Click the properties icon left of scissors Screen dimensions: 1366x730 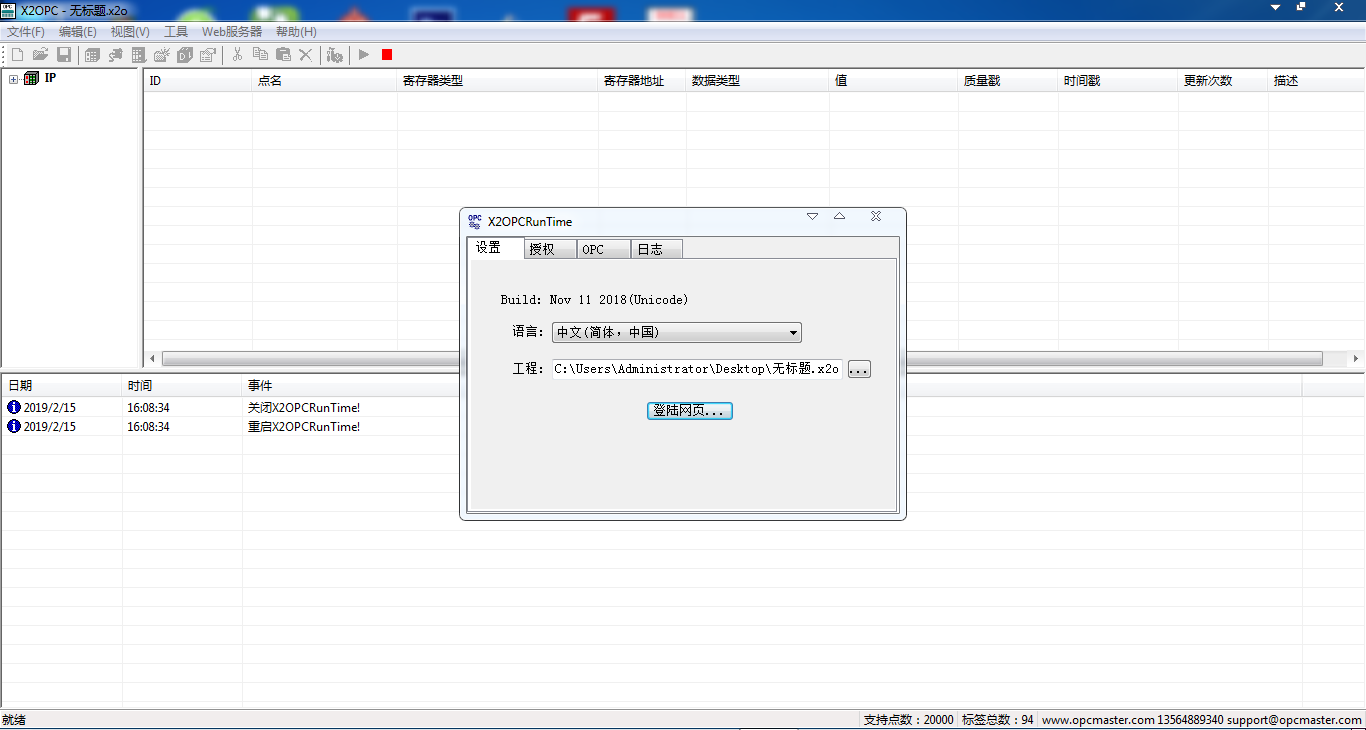pyautogui.click(x=209, y=55)
